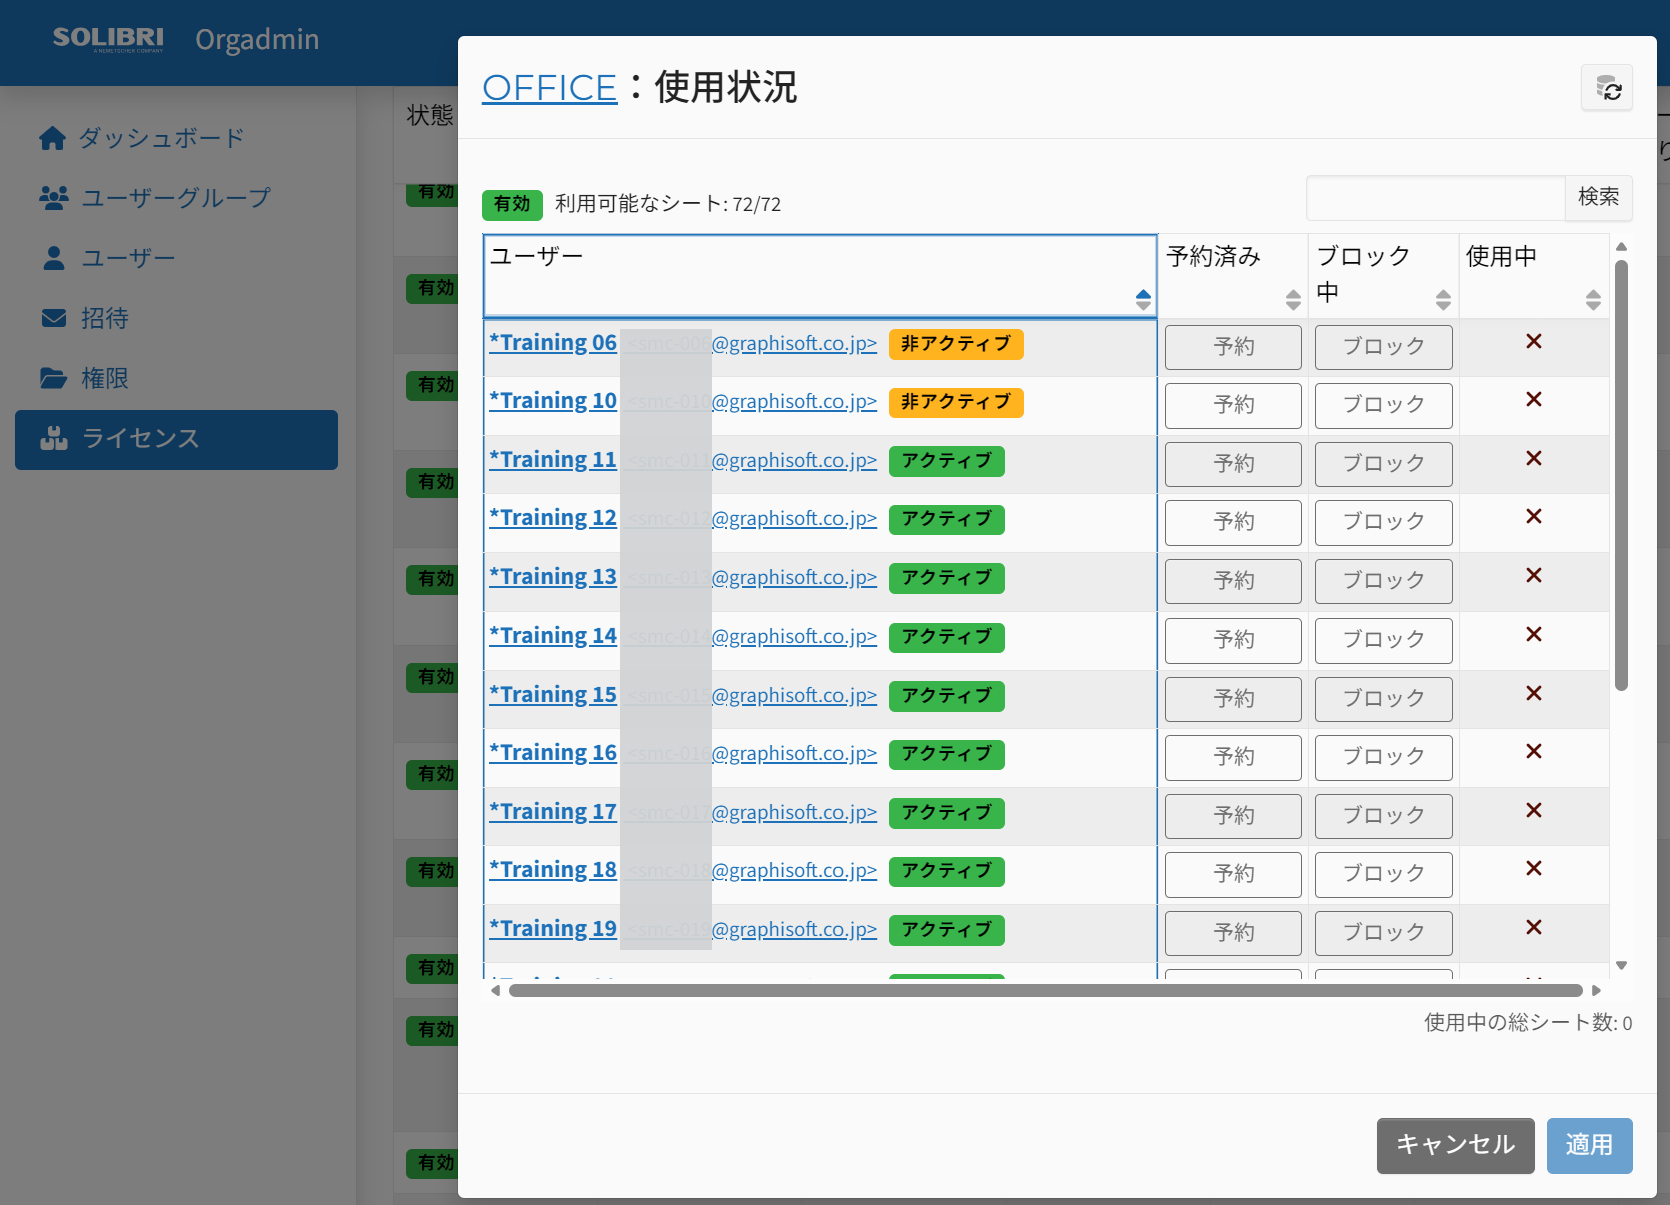
Task: Block (ブロック) user Training 10
Action: click(1384, 405)
